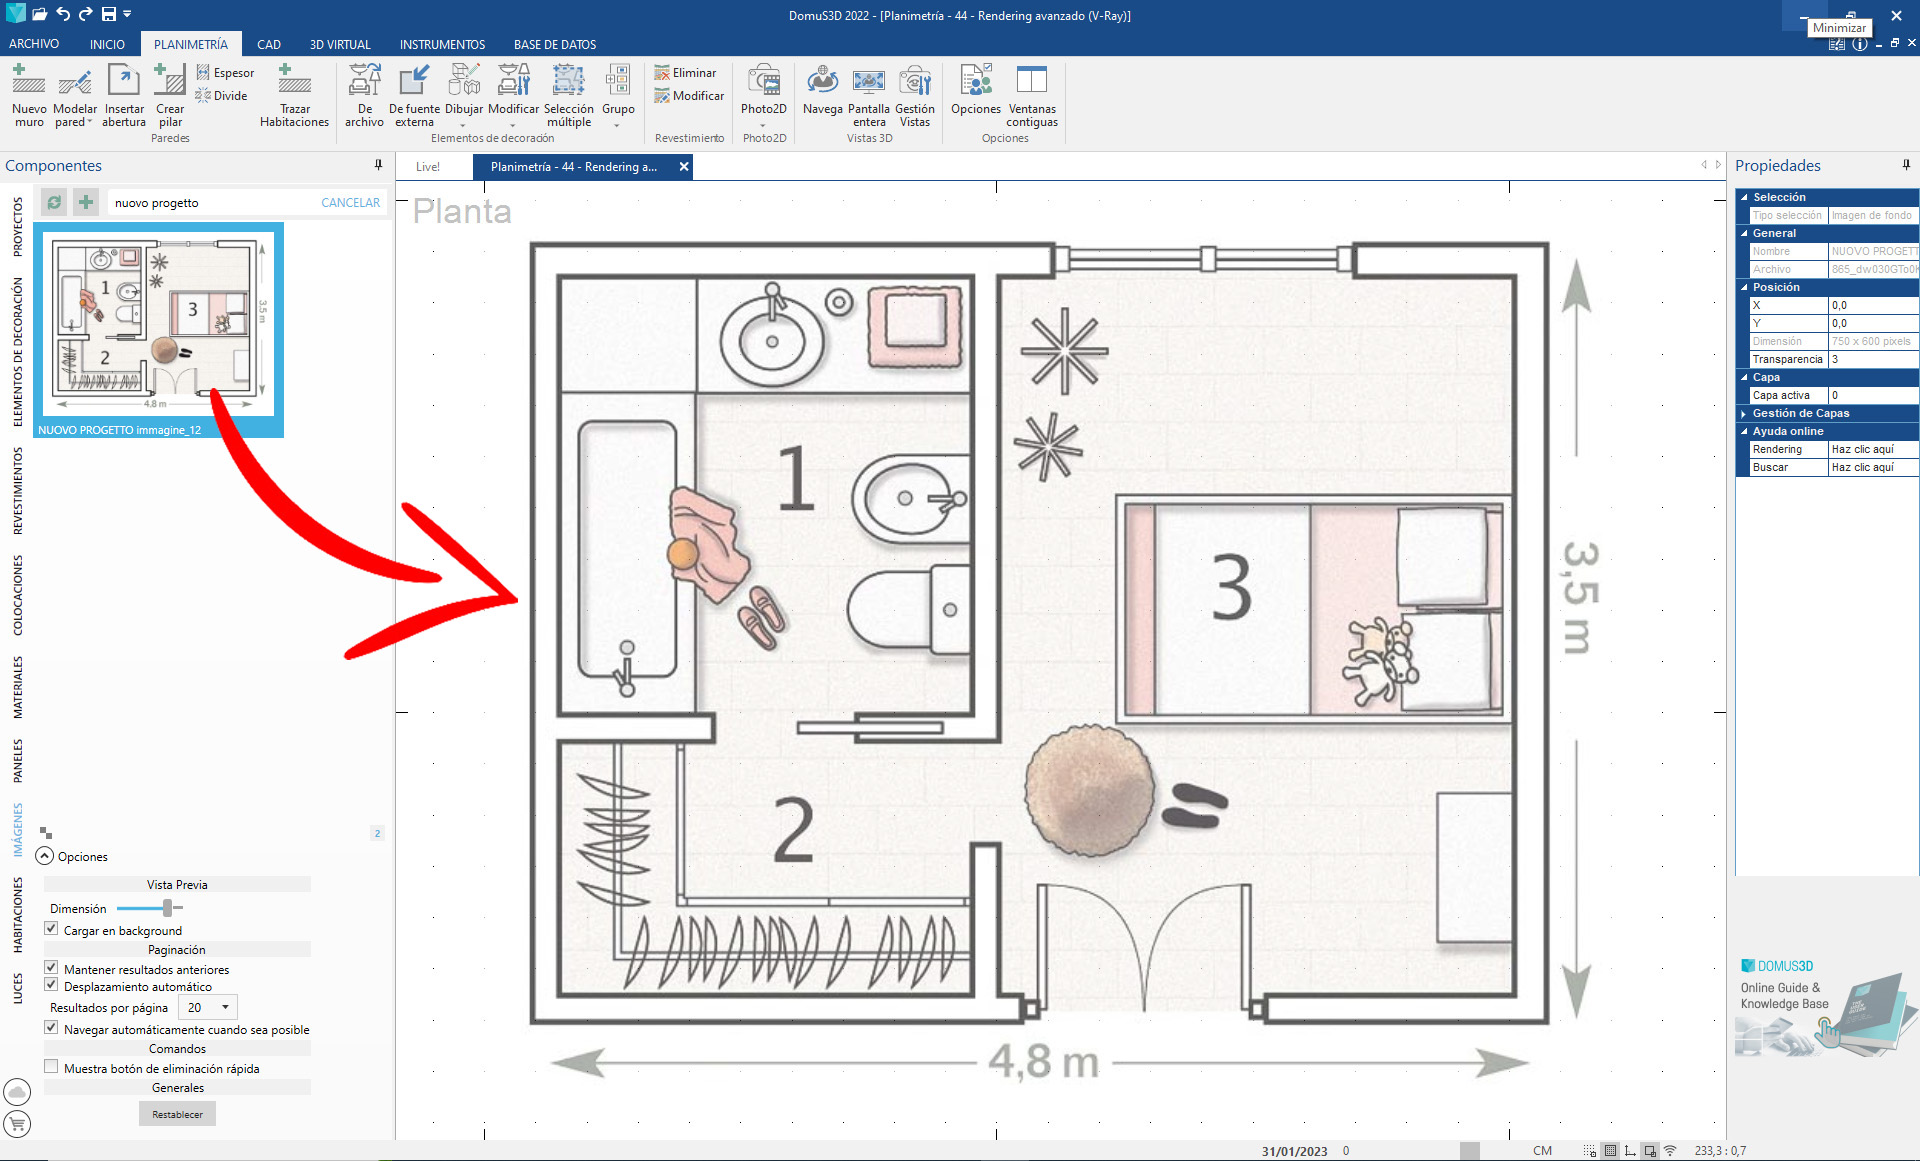Image resolution: width=1920 pixels, height=1161 pixels.
Task: Click the Undo arrow icon
Action: tap(63, 14)
